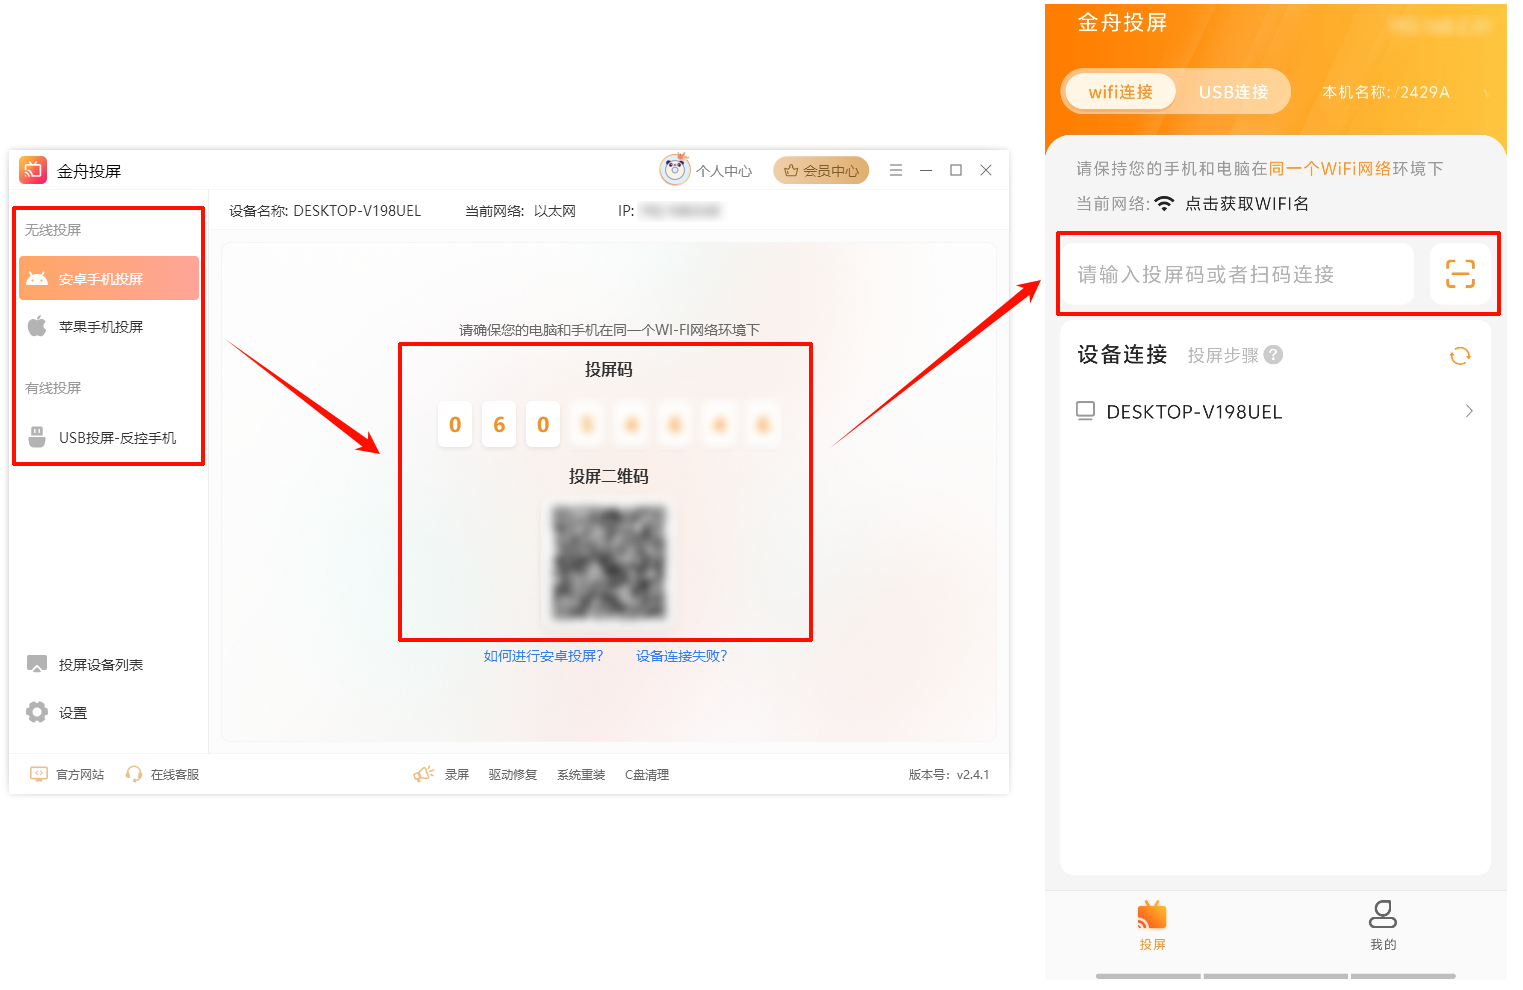Open the 设置 settings page
1523x990 pixels.
click(74, 712)
